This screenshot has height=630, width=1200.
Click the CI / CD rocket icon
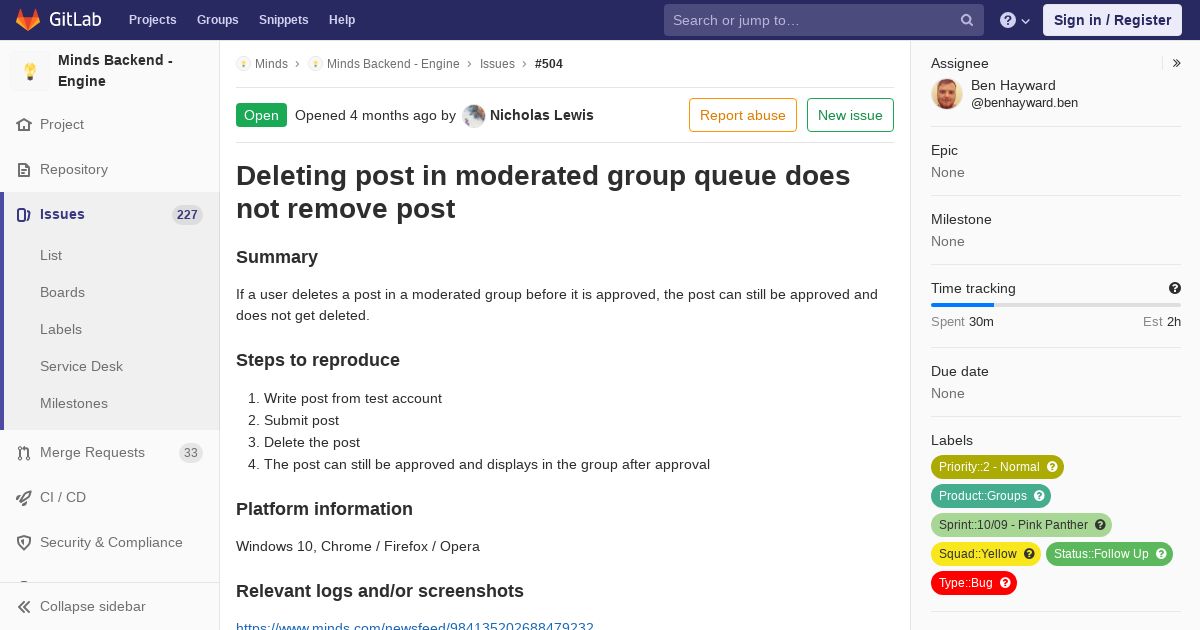pyautogui.click(x=24, y=498)
